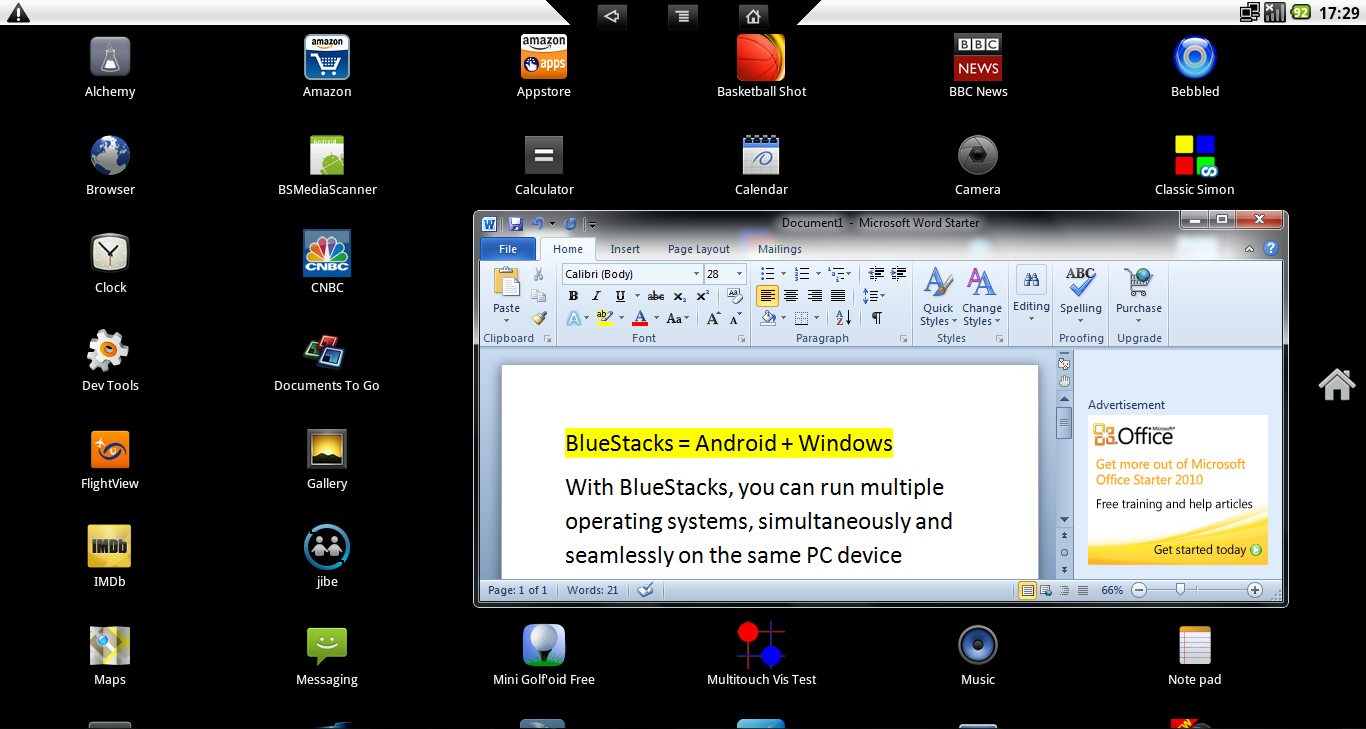
Task: Click the Grow Font icon
Action: [x=713, y=319]
